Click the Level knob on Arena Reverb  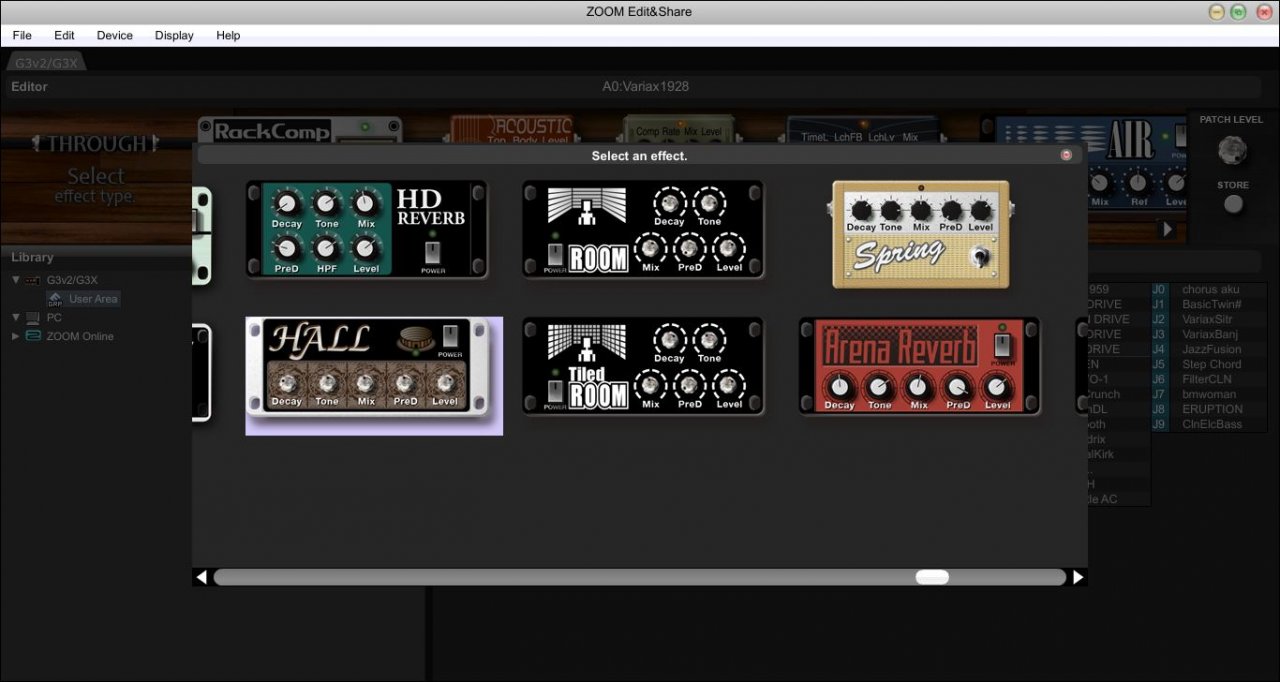click(997, 386)
